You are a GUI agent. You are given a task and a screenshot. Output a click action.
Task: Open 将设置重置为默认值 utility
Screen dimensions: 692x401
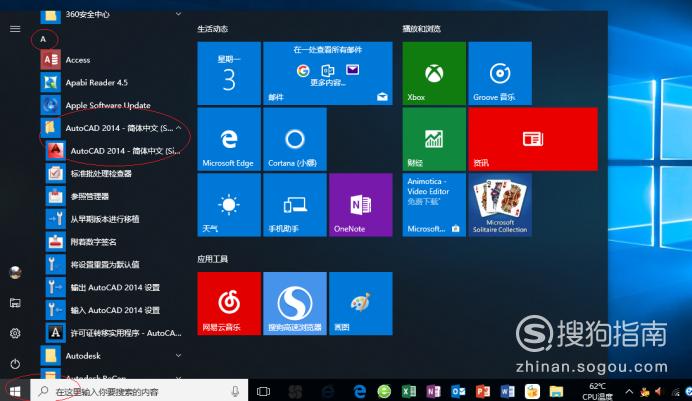tap(115, 265)
